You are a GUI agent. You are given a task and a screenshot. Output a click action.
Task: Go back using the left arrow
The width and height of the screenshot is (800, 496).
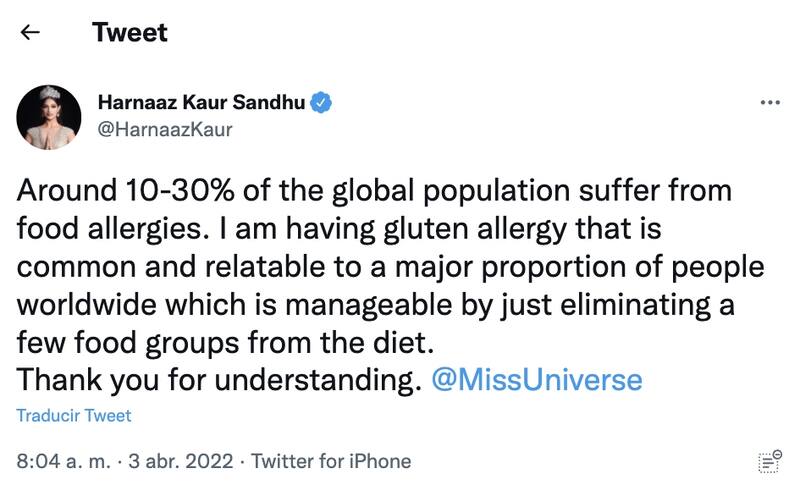click(30, 32)
